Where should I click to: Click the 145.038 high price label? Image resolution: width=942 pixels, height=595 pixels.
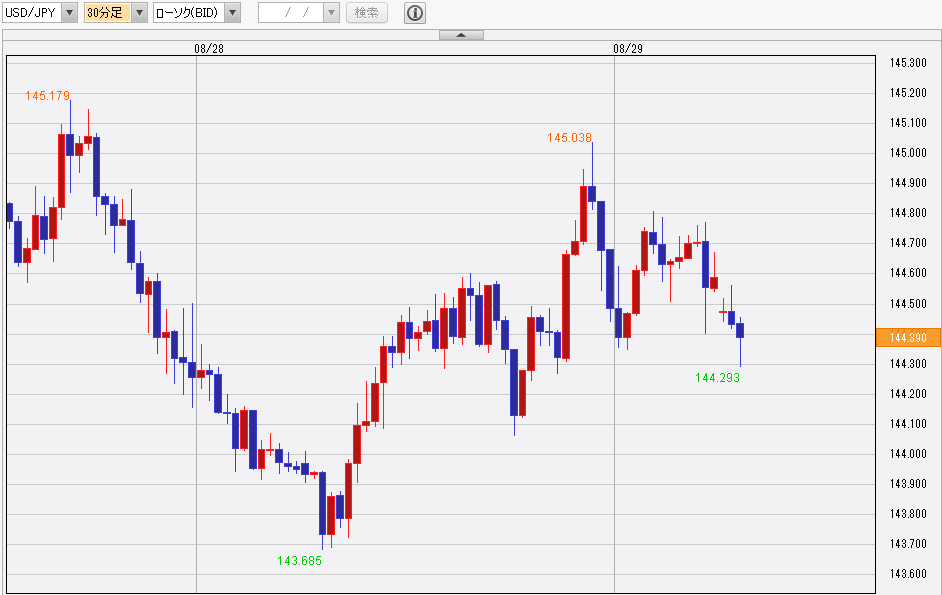click(570, 138)
